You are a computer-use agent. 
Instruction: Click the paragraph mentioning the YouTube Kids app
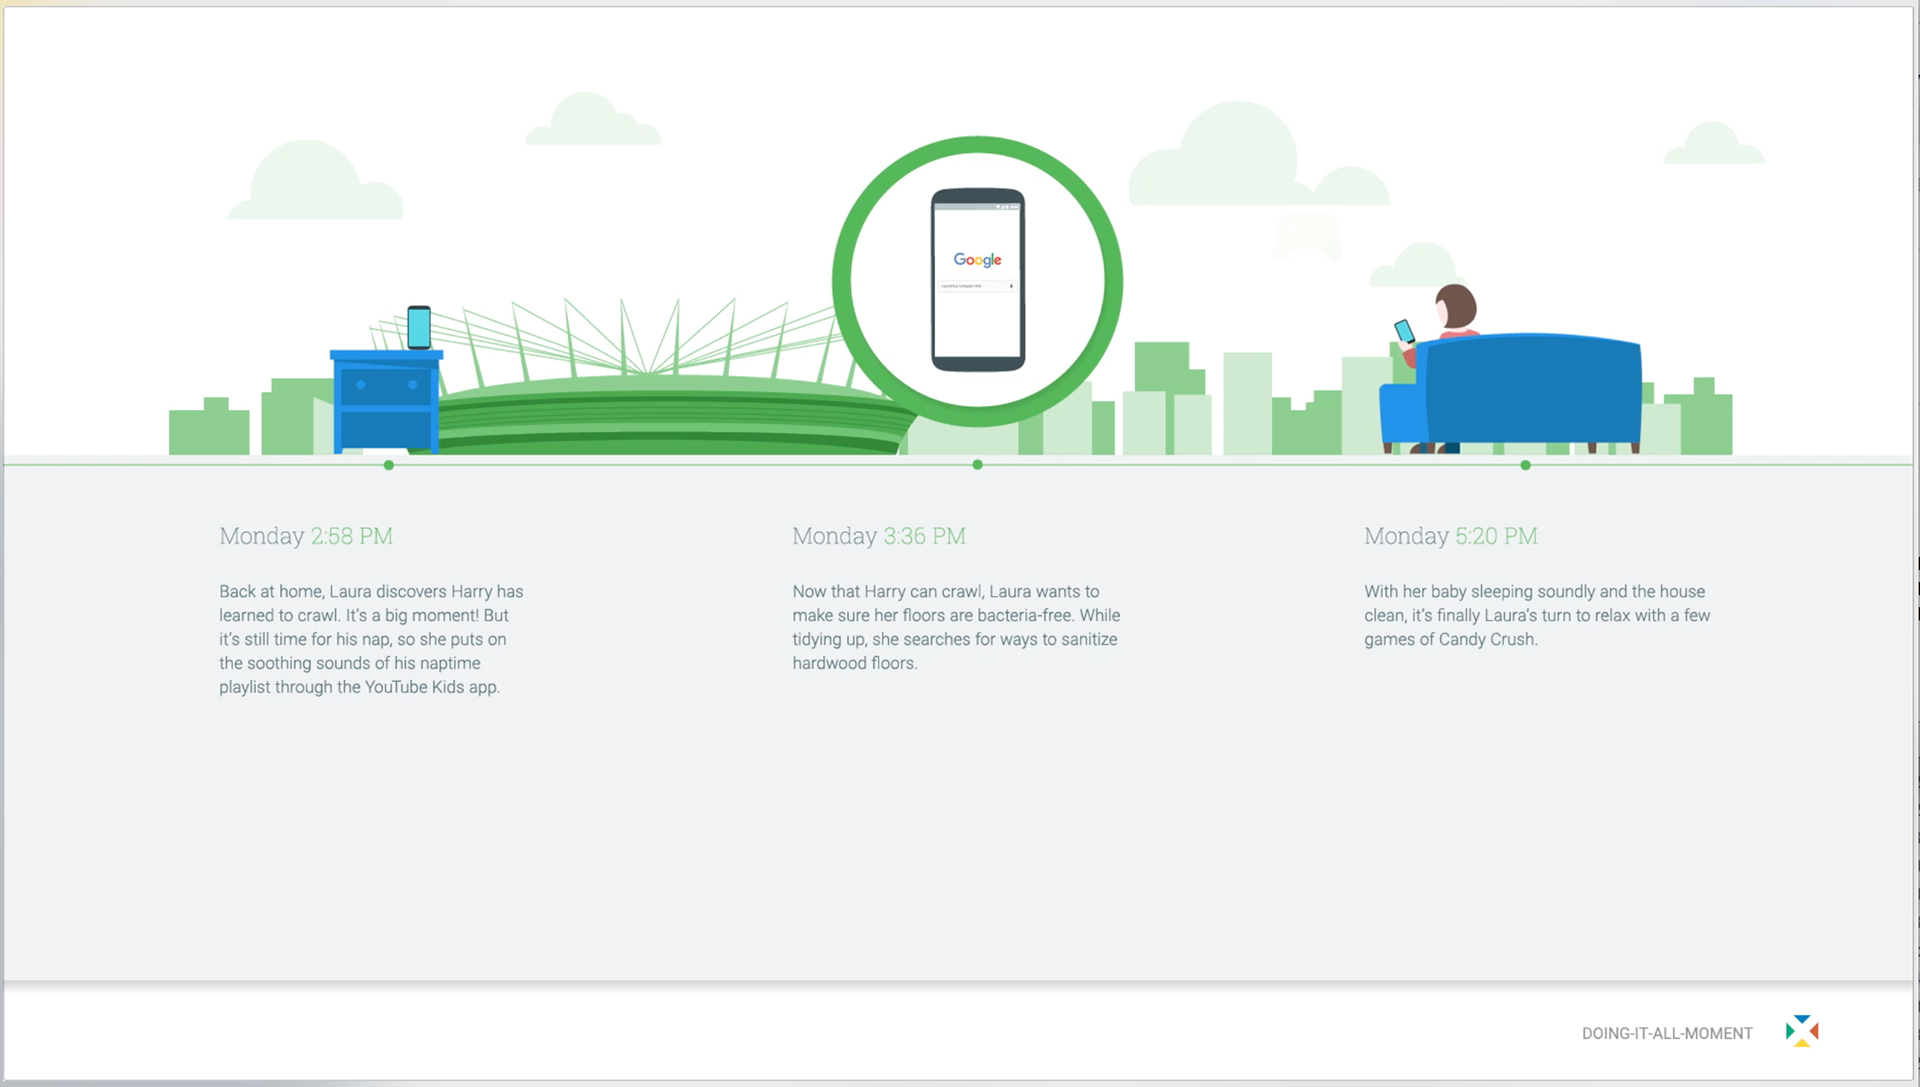[x=371, y=639]
